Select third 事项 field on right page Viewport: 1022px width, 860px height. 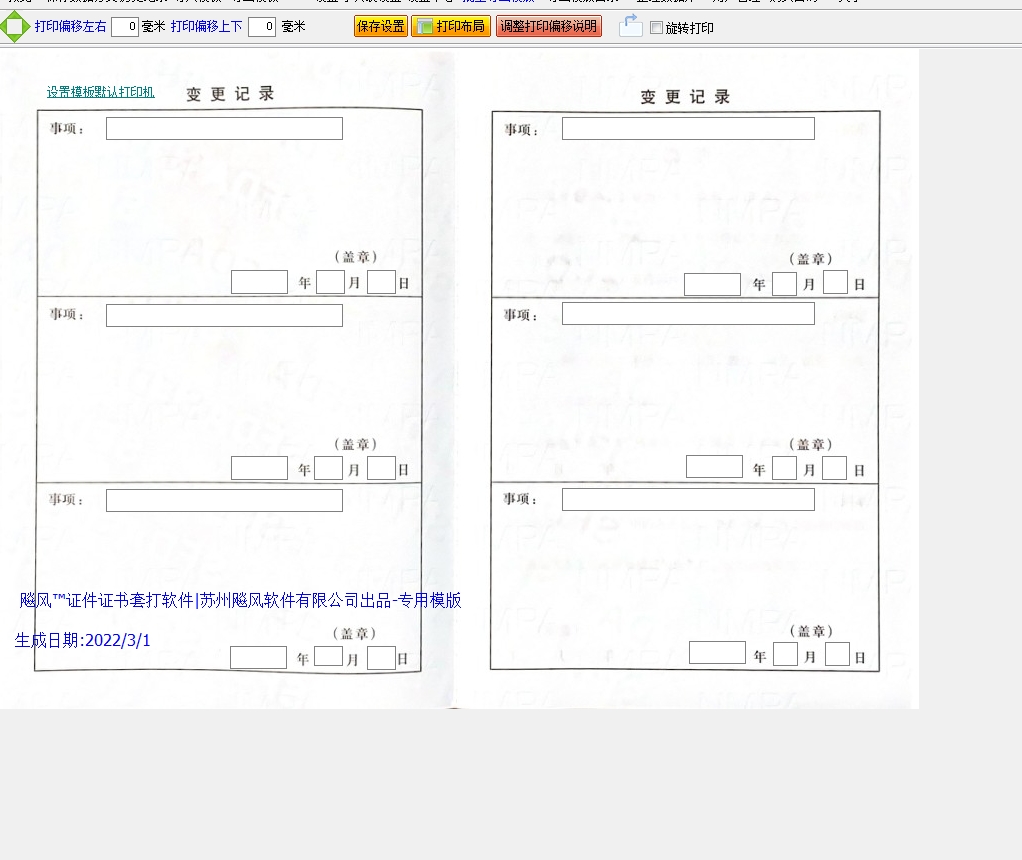(688, 499)
